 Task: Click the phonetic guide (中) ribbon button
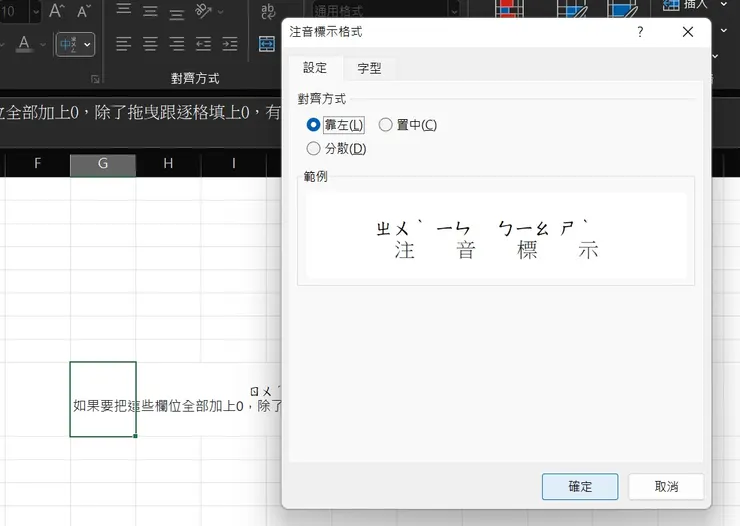point(68,44)
